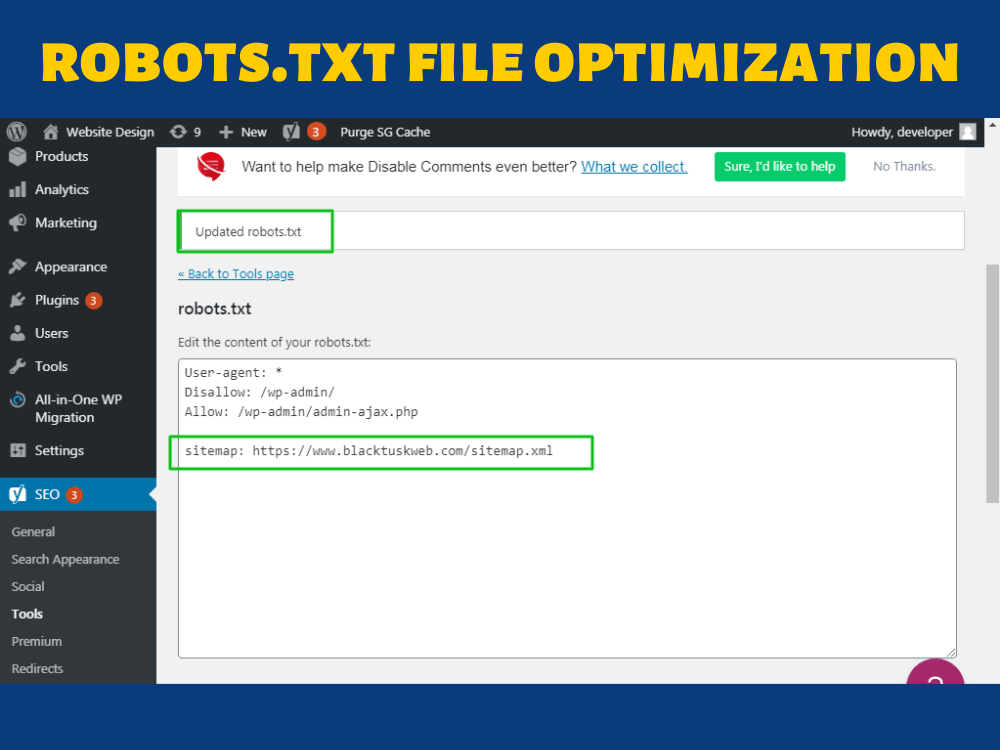Click the Website Design site name
Screen dimensions: 1000x750
(110, 132)
